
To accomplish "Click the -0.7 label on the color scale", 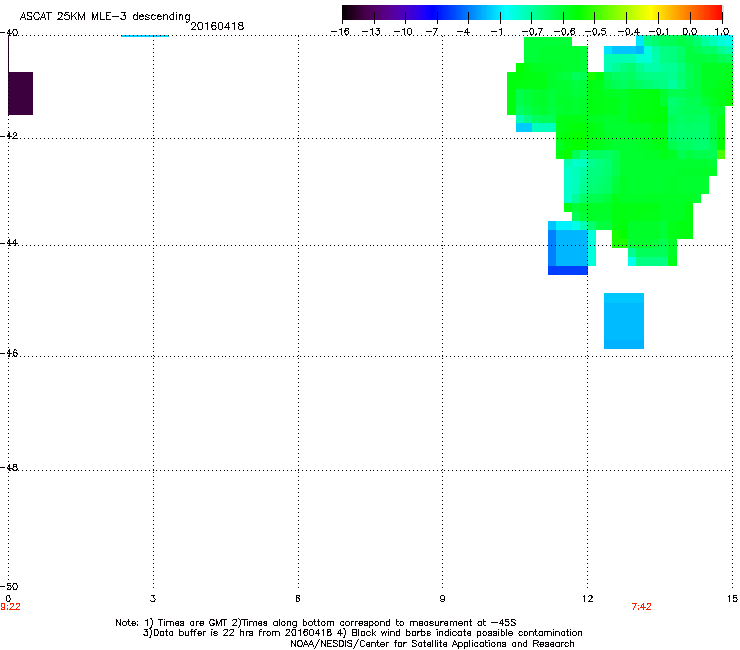I will click(x=532, y=32).
